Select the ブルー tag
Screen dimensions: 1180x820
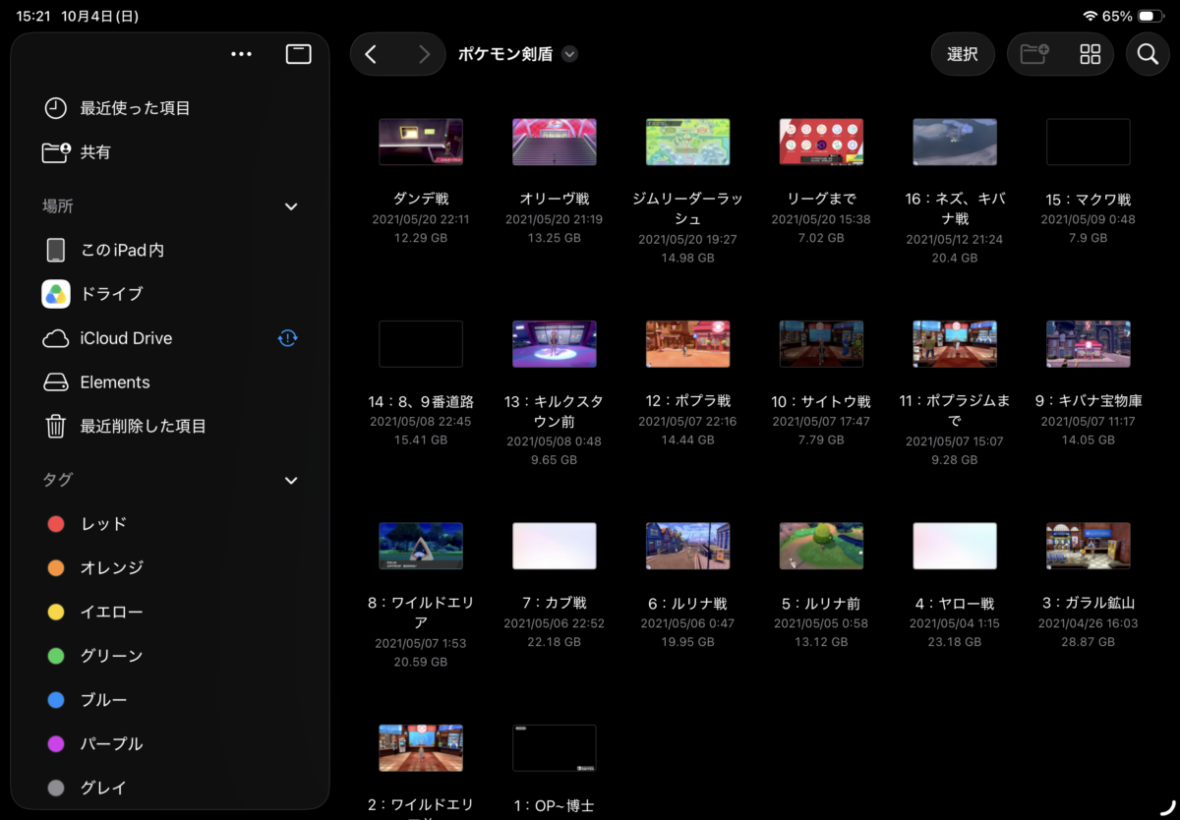[x=170, y=700]
